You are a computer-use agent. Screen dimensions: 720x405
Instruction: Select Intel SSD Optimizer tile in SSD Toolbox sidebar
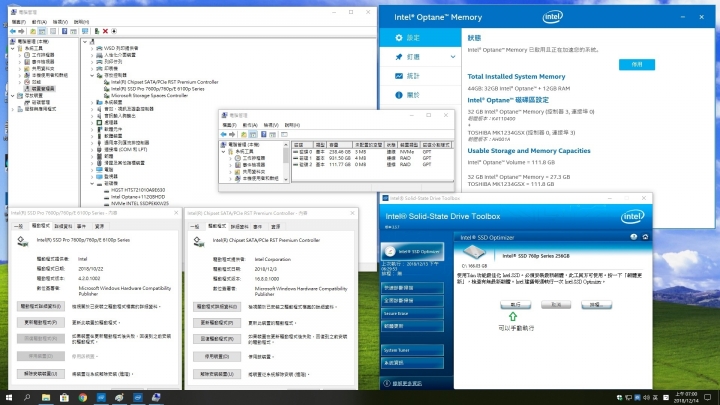point(412,252)
